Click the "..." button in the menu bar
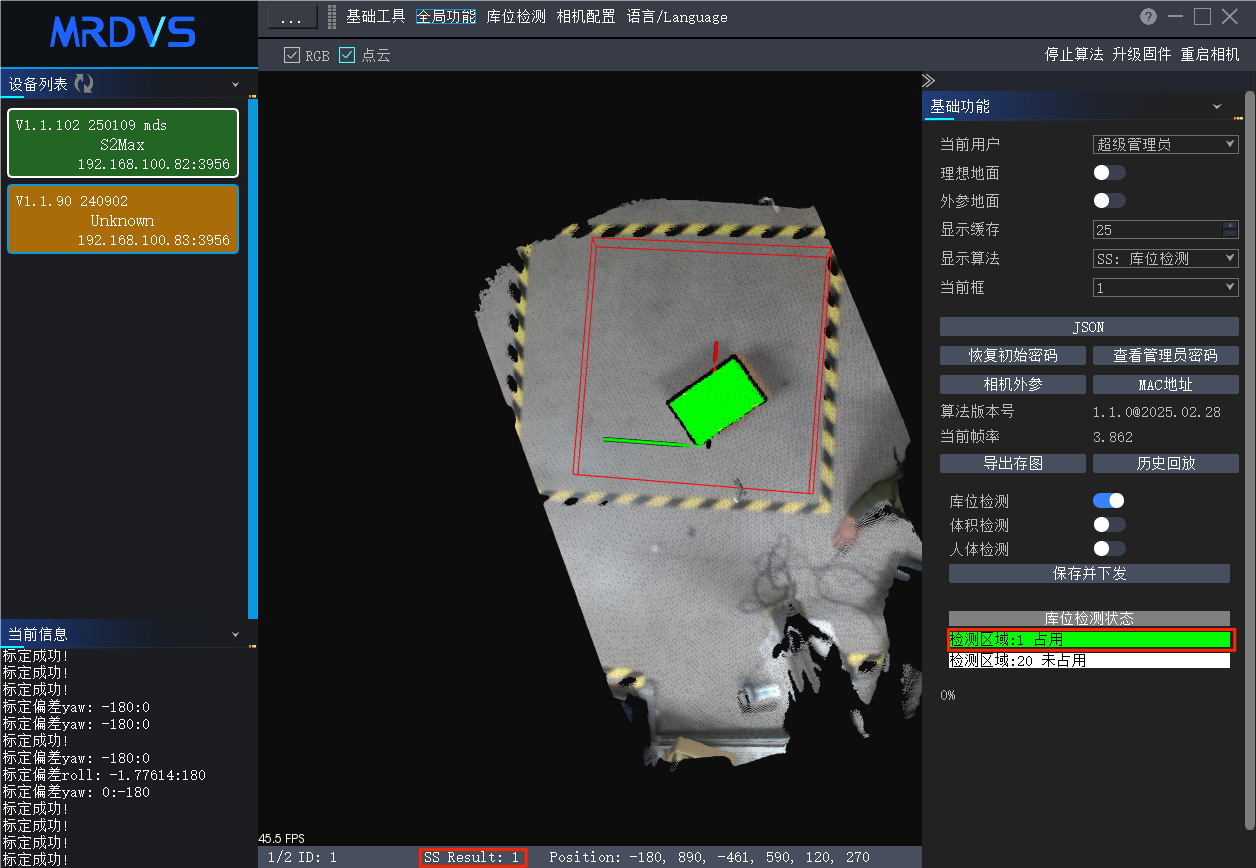The image size is (1256, 868). click(292, 18)
